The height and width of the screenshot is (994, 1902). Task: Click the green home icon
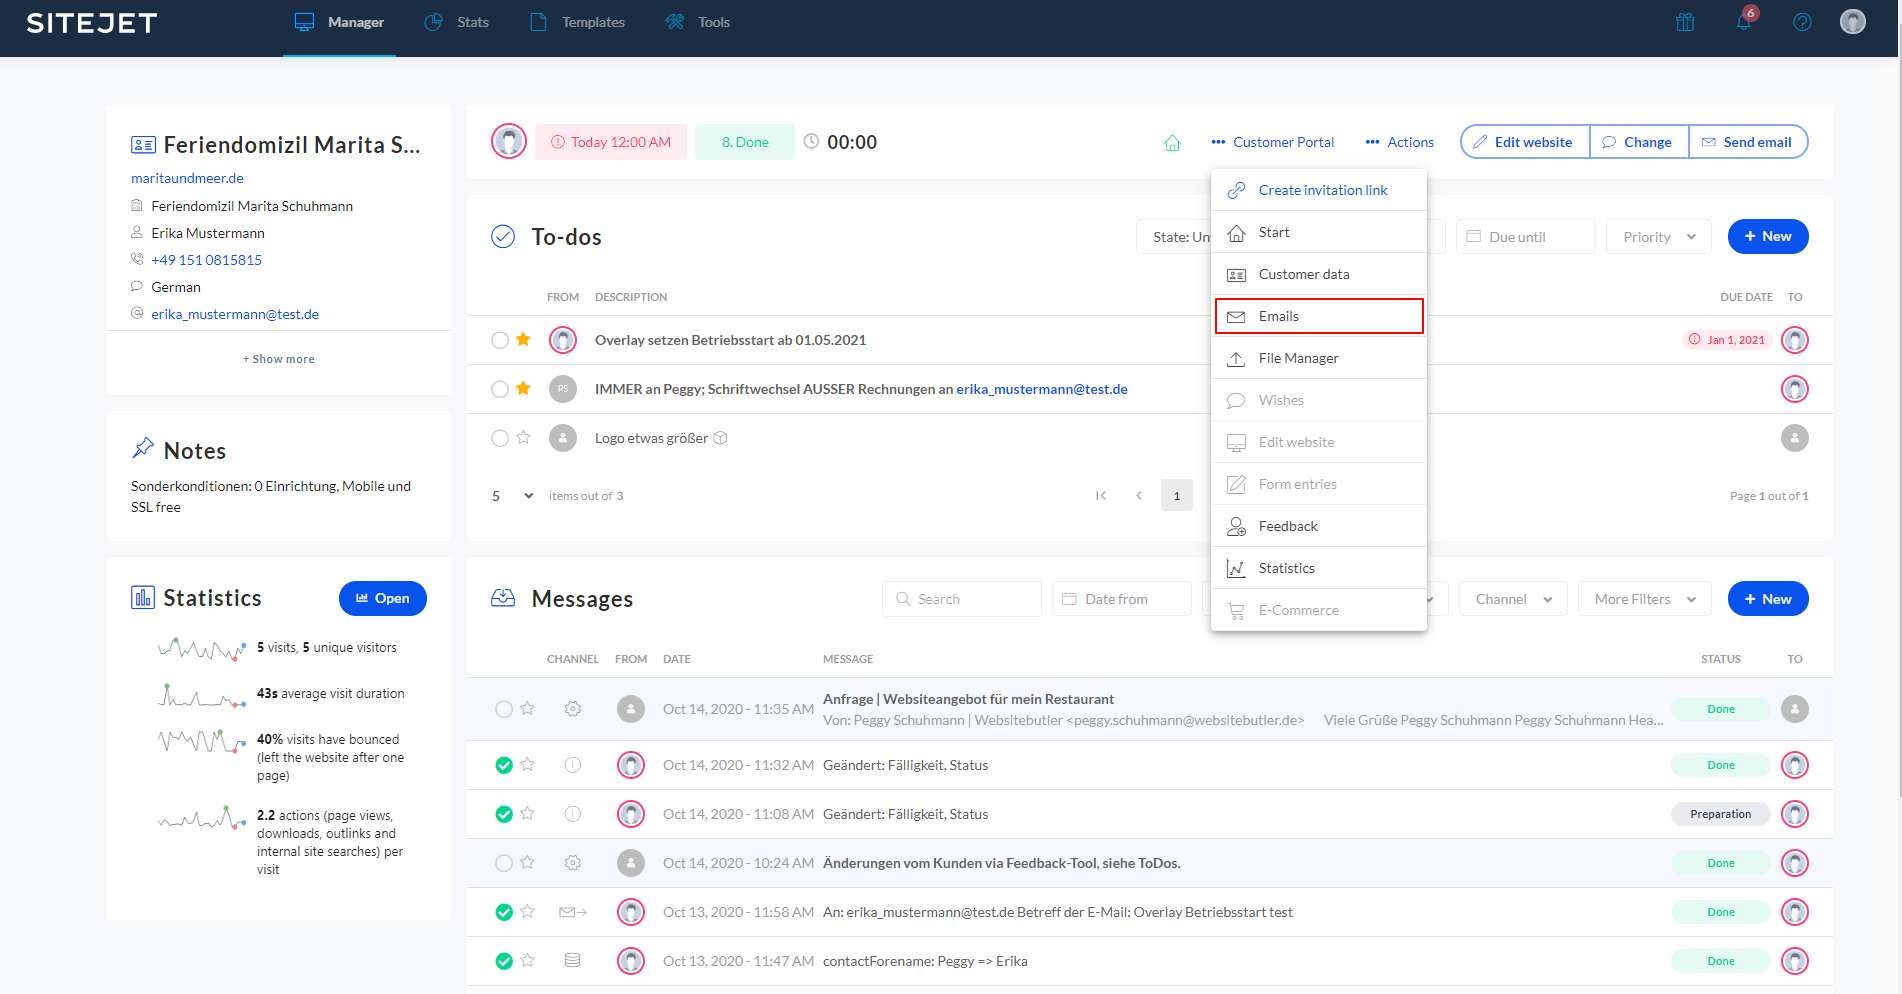(1172, 143)
